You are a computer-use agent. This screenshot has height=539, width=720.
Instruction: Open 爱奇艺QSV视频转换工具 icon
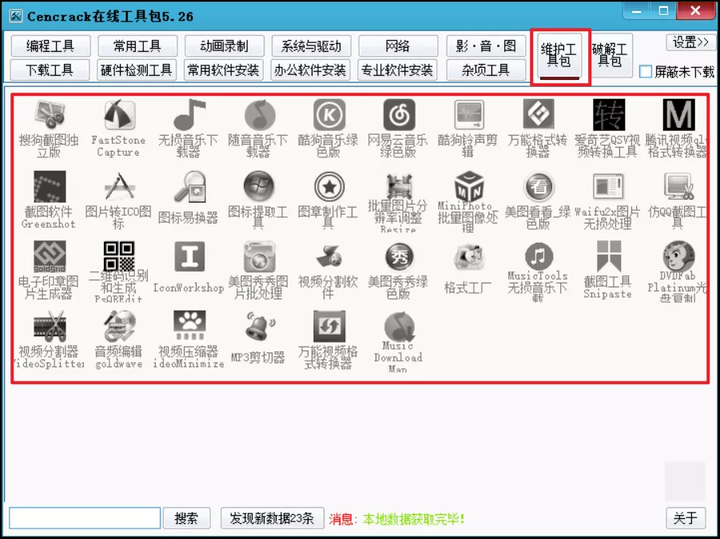click(x=608, y=115)
